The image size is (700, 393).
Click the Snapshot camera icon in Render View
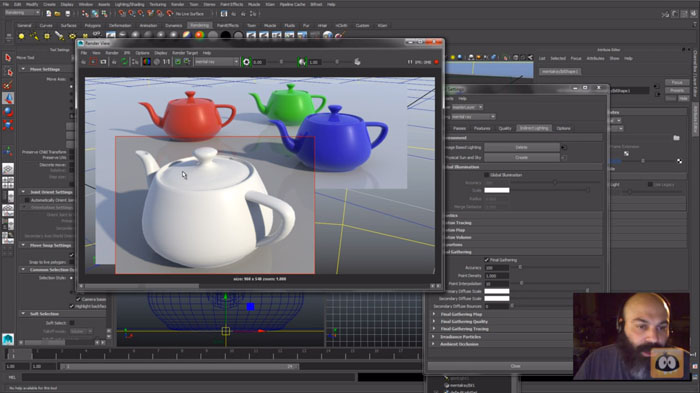104,62
